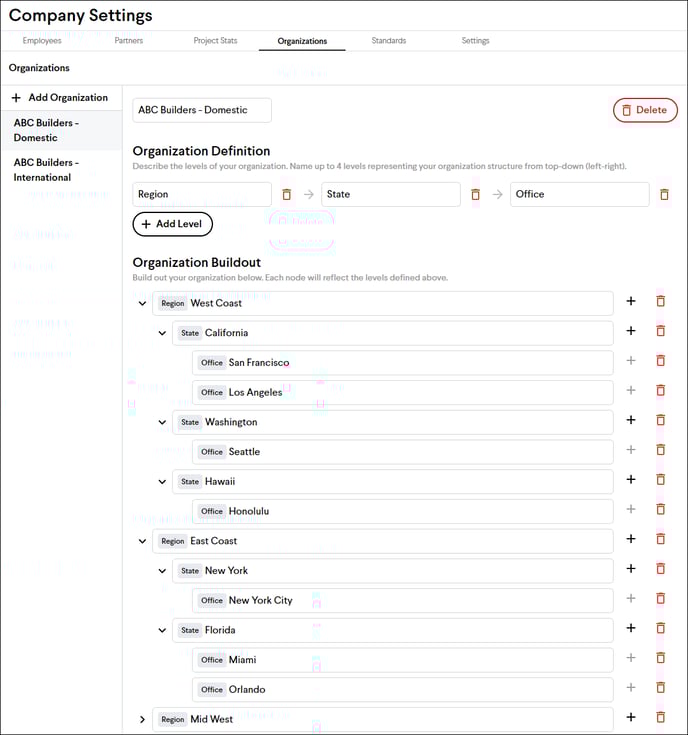Delete the ABC Builders - Domestic organization
The height and width of the screenshot is (735, 688).
[645, 110]
